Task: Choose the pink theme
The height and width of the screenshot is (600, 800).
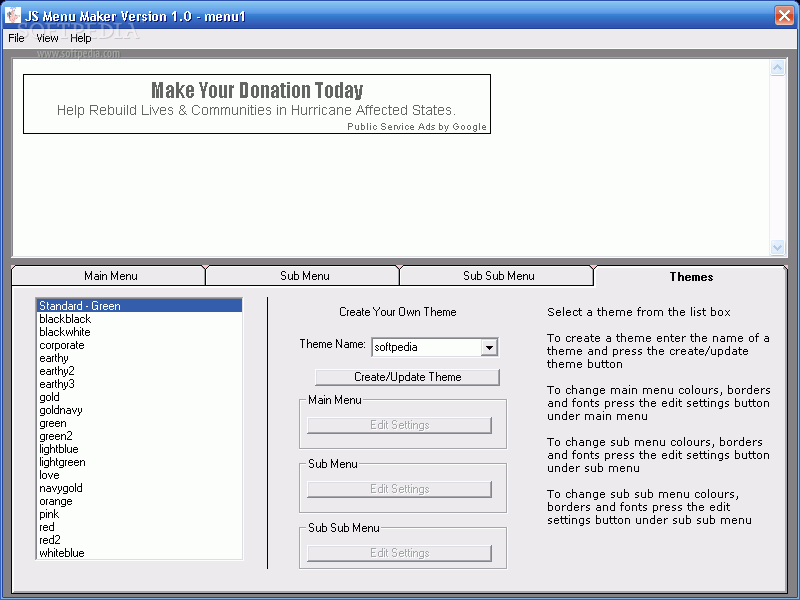Action: (x=140, y=514)
